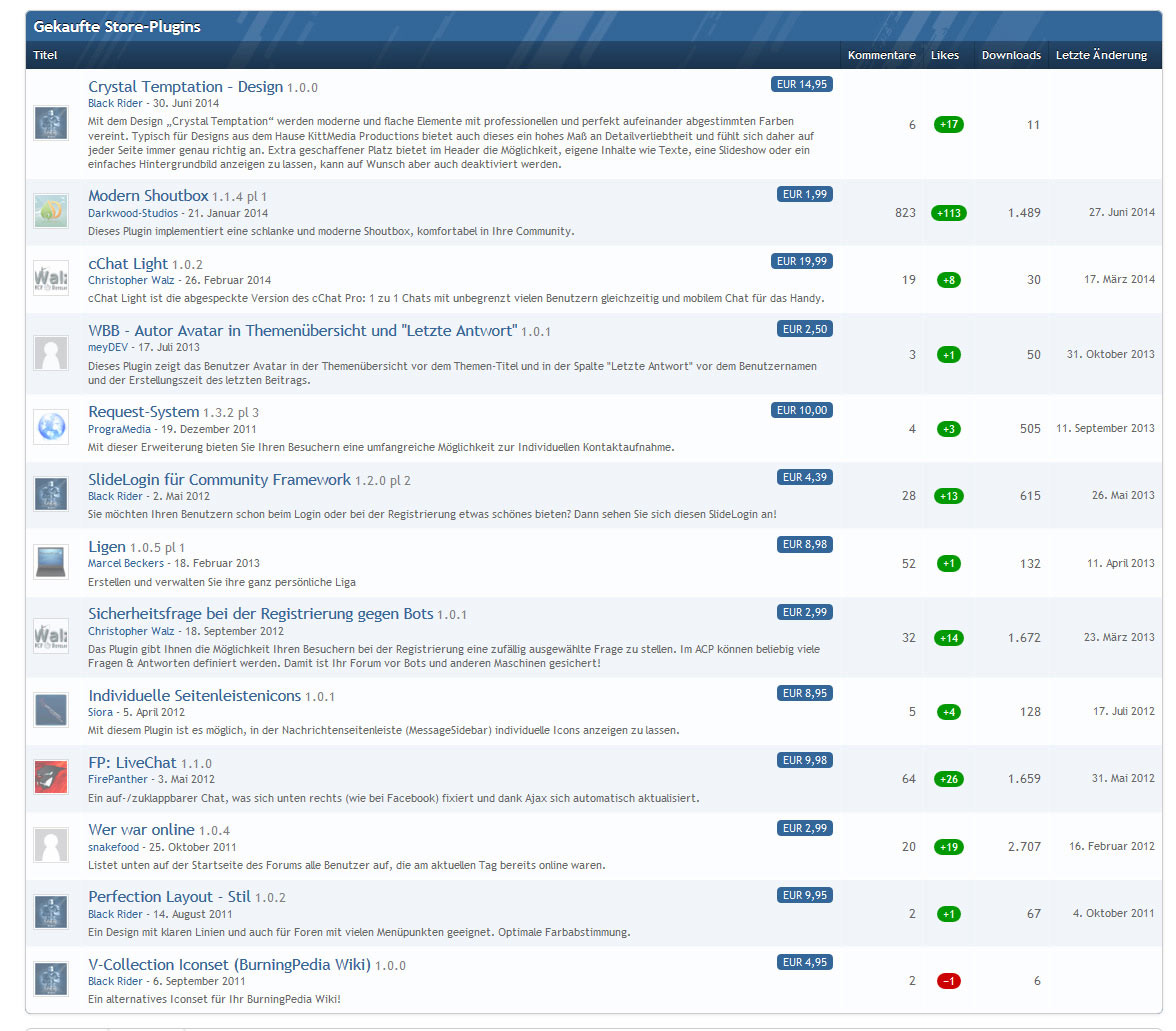Open the Perfection Layout - Stil link

pyautogui.click(x=170, y=897)
